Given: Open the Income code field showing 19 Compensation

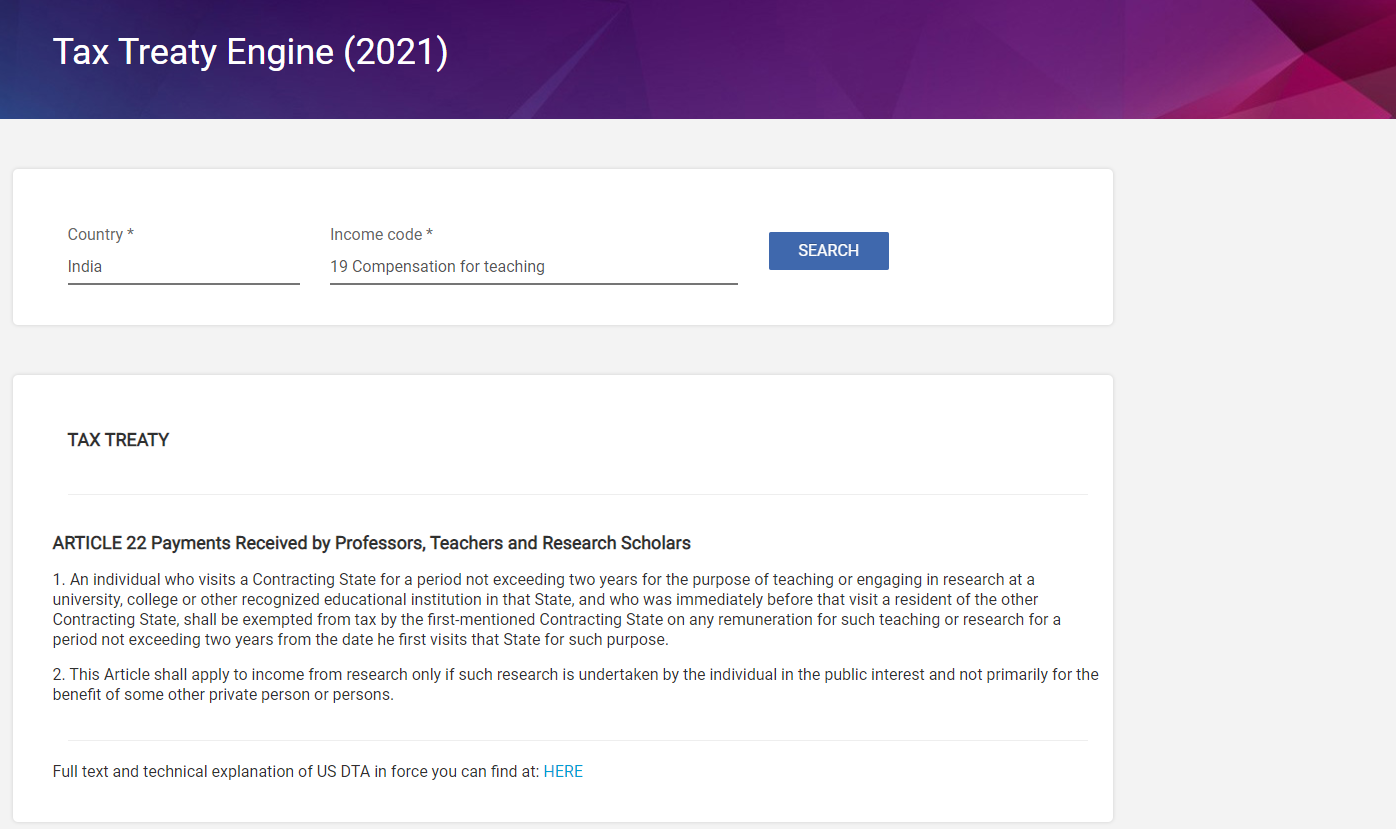Looking at the screenshot, I should coord(534,267).
